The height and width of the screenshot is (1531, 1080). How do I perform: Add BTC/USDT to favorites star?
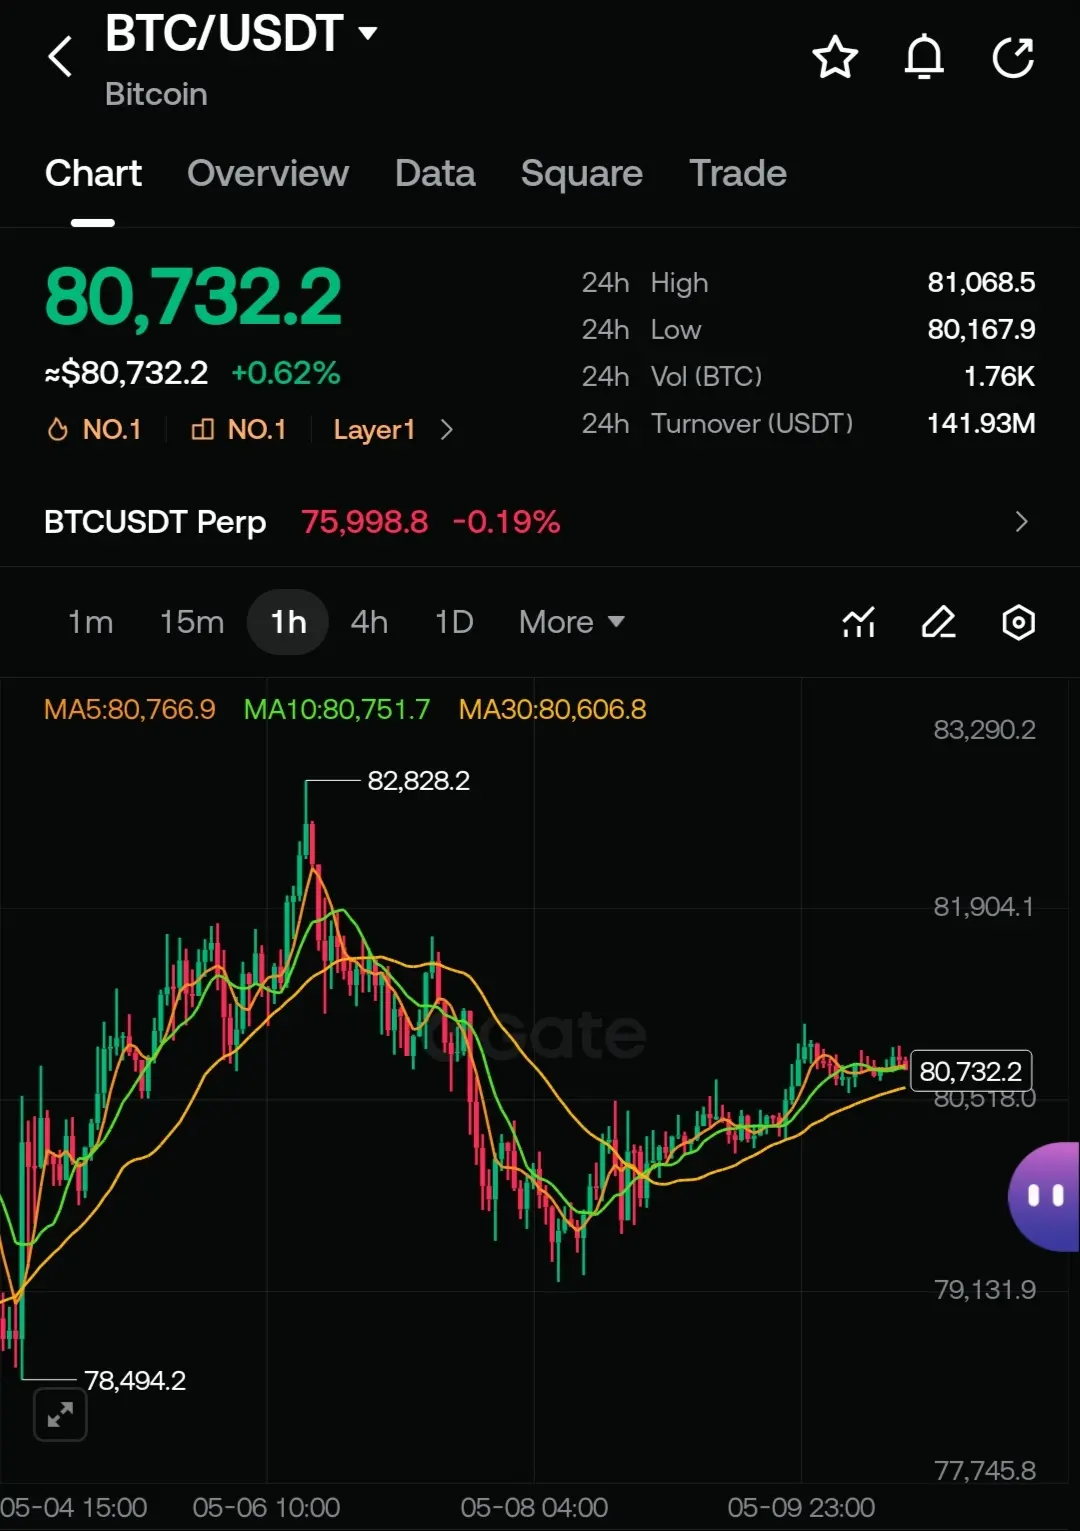click(x=835, y=57)
